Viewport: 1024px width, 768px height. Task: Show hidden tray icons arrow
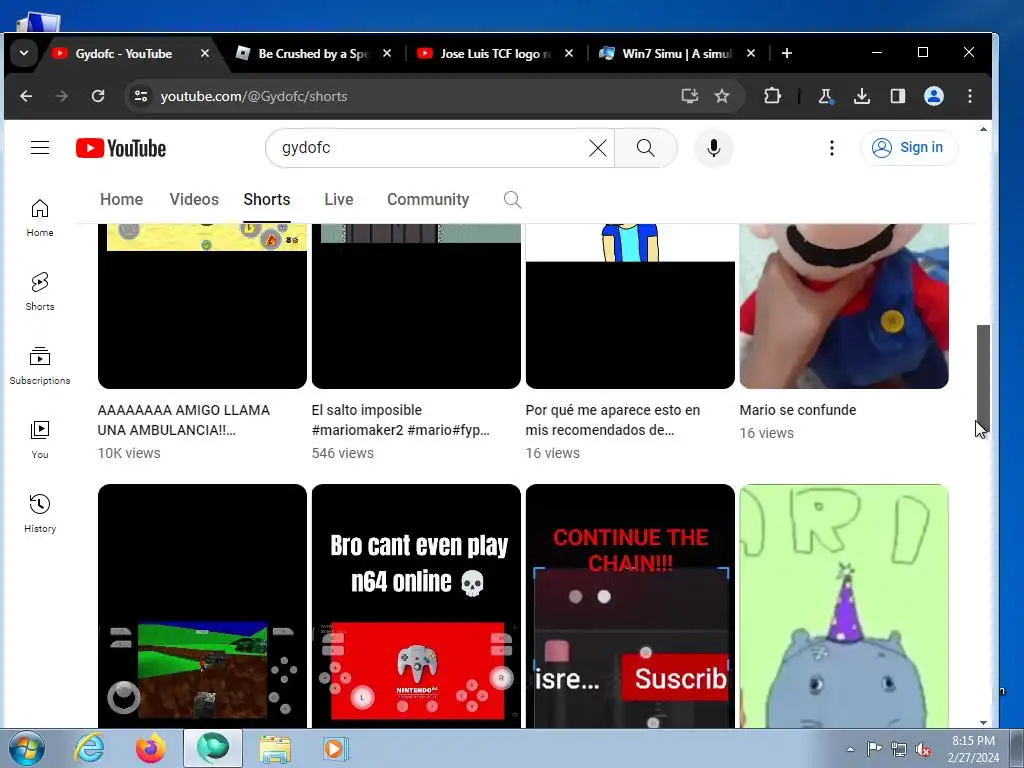tap(850, 749)
